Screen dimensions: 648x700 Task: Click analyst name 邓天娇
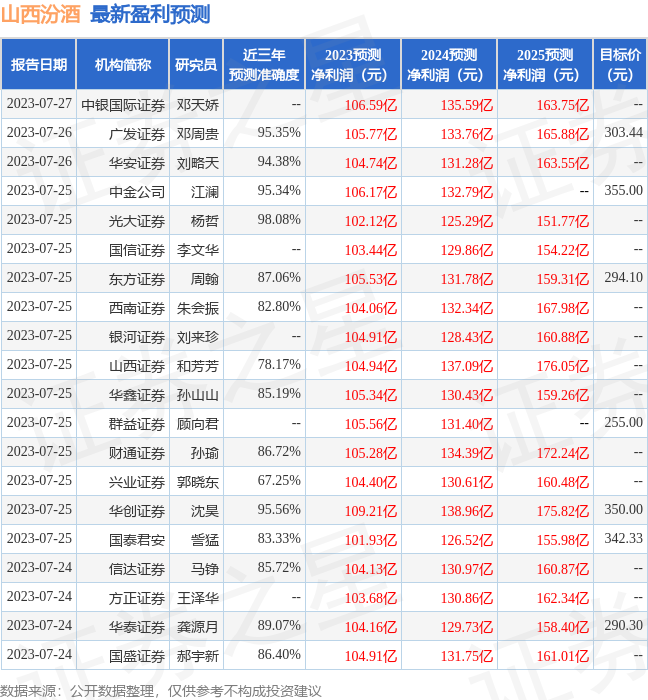click(x=198, y=105)
